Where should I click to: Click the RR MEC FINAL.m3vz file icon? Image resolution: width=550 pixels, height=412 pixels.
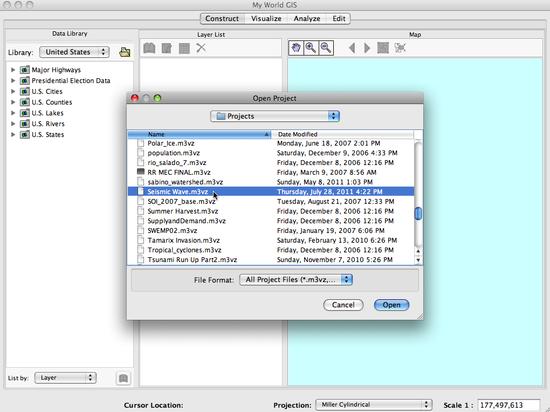141,172
